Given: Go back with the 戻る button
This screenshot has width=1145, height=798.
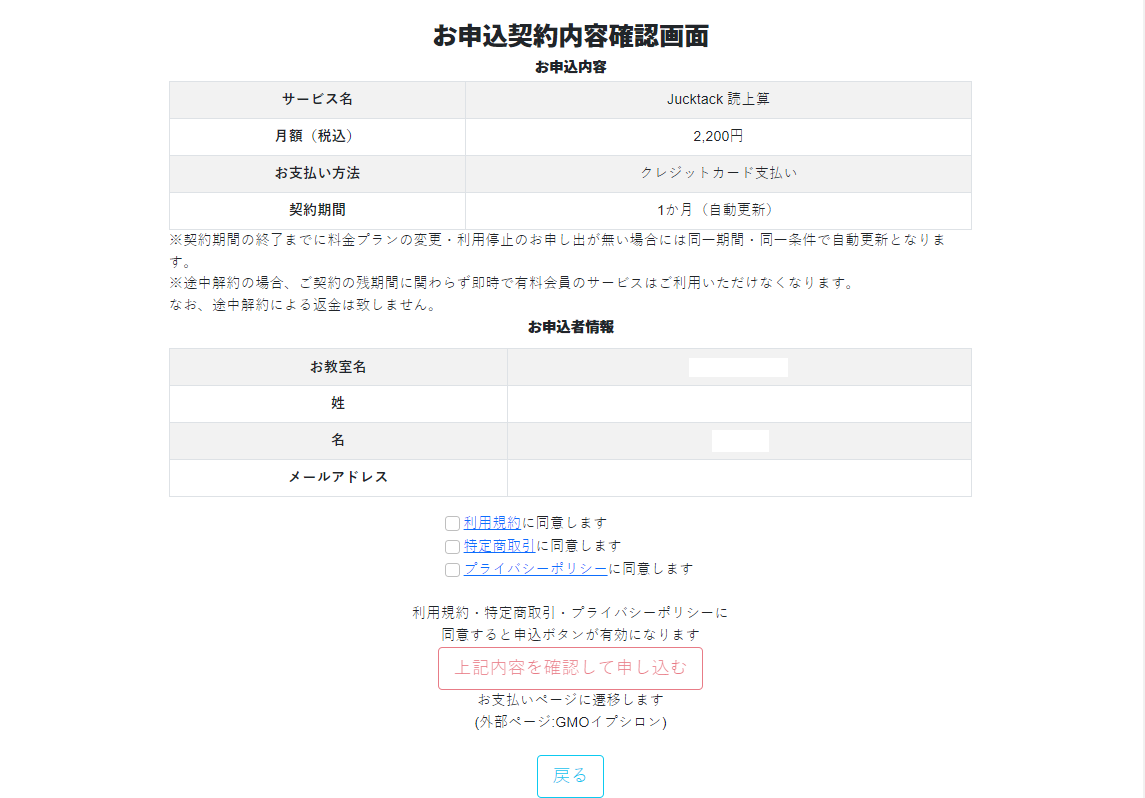Looking at the screenshot, I should (570, 776).
